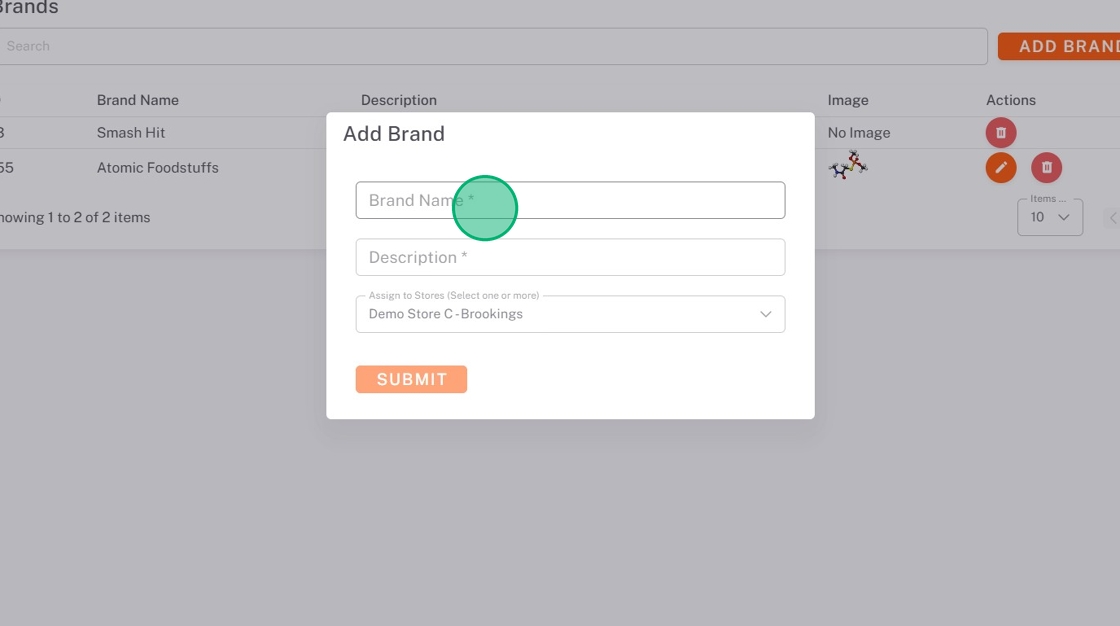
Task: Select the Atomic Foodstuffs brand name
Action: [x=158, y=167]
